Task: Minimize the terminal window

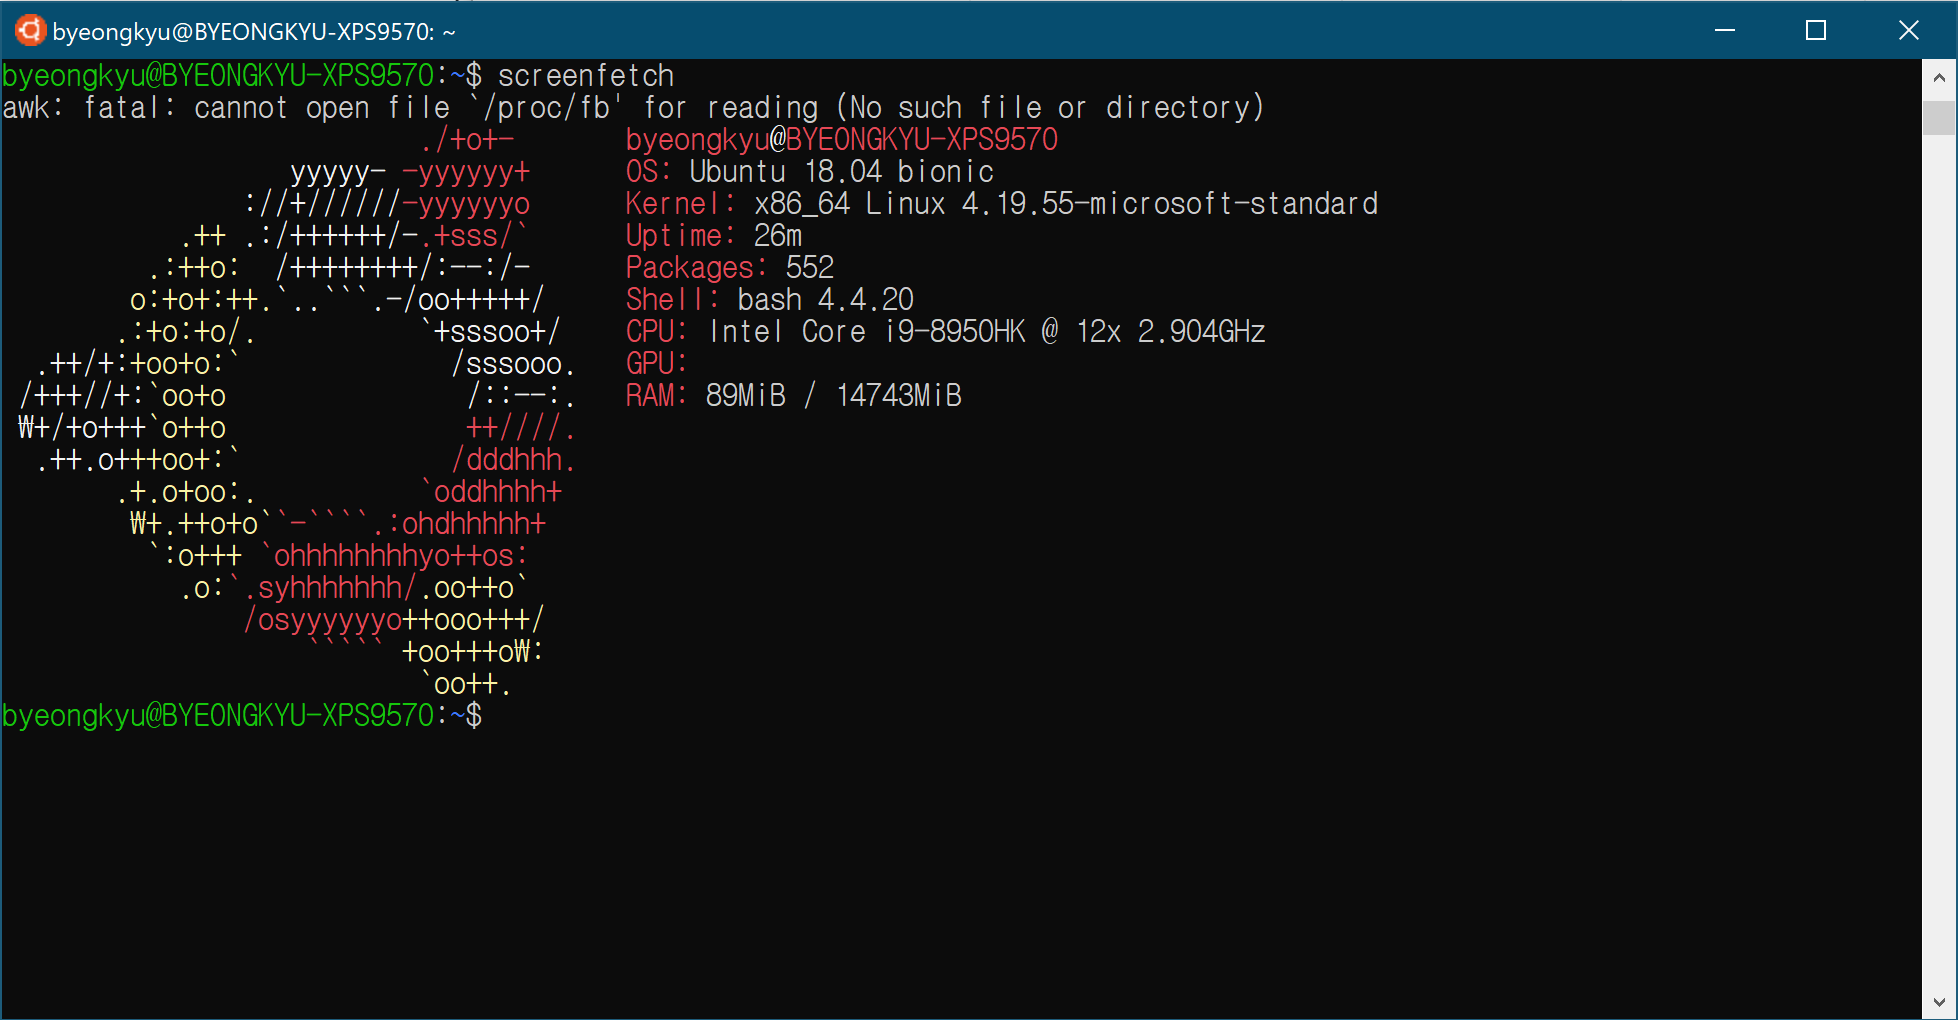Action: click(1725, 31)
